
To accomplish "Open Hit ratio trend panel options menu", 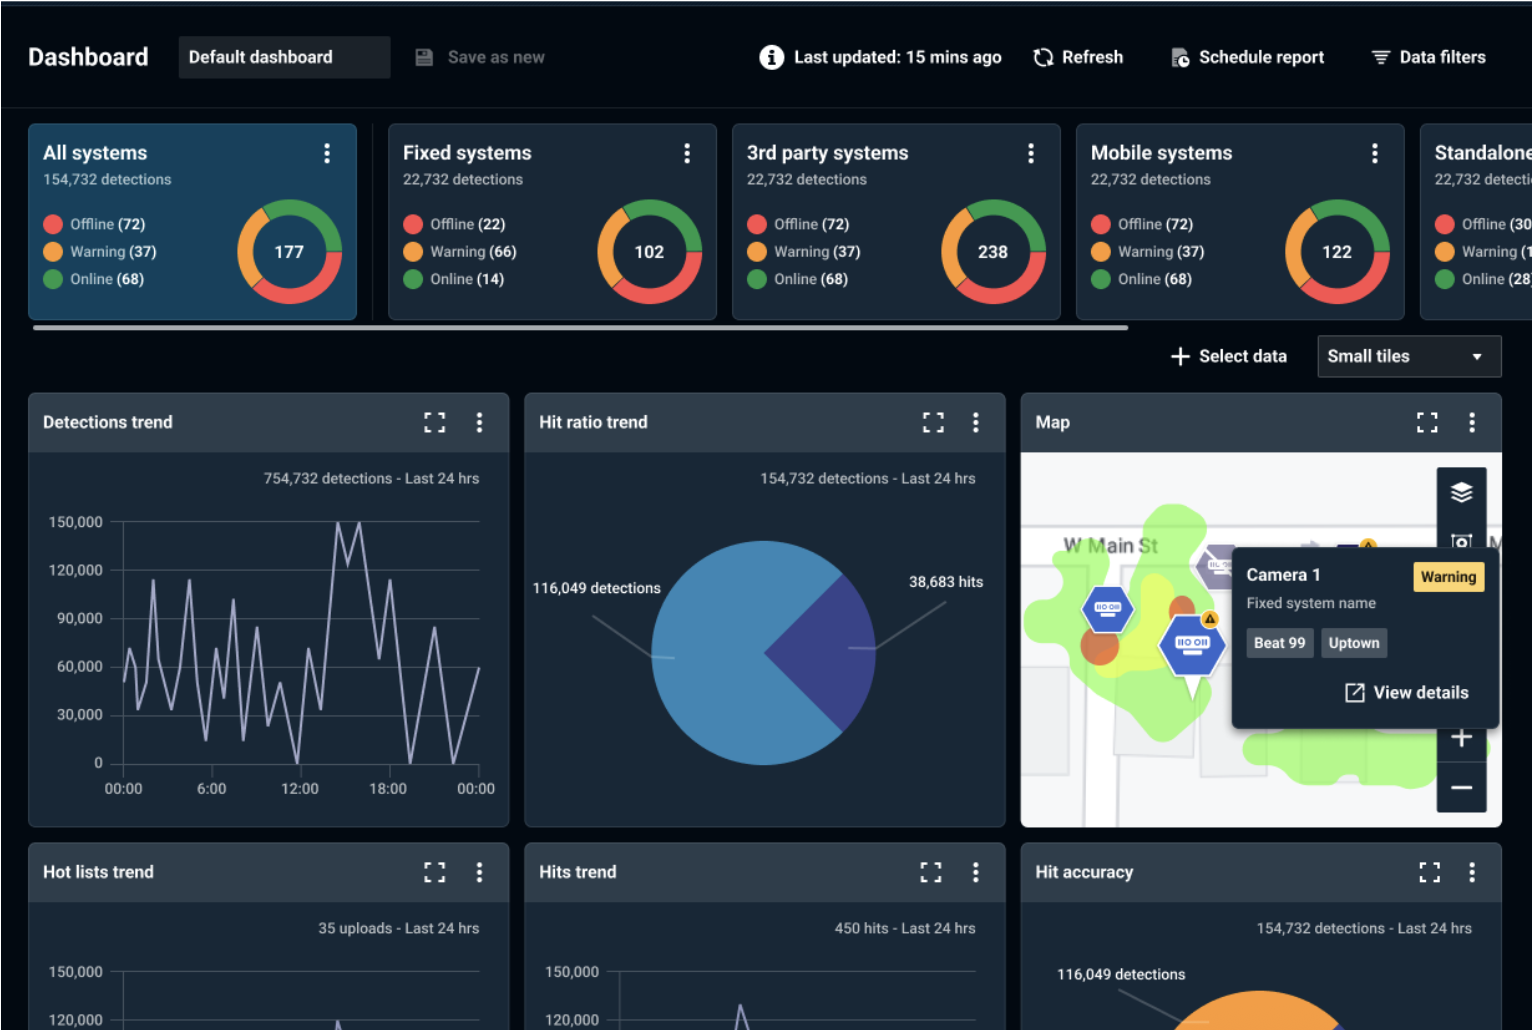I will pyautogui.click(x=976, y=423).
